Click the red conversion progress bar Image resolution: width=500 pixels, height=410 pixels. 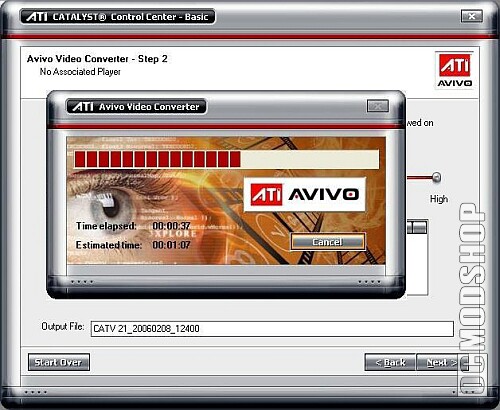(227, 159)
